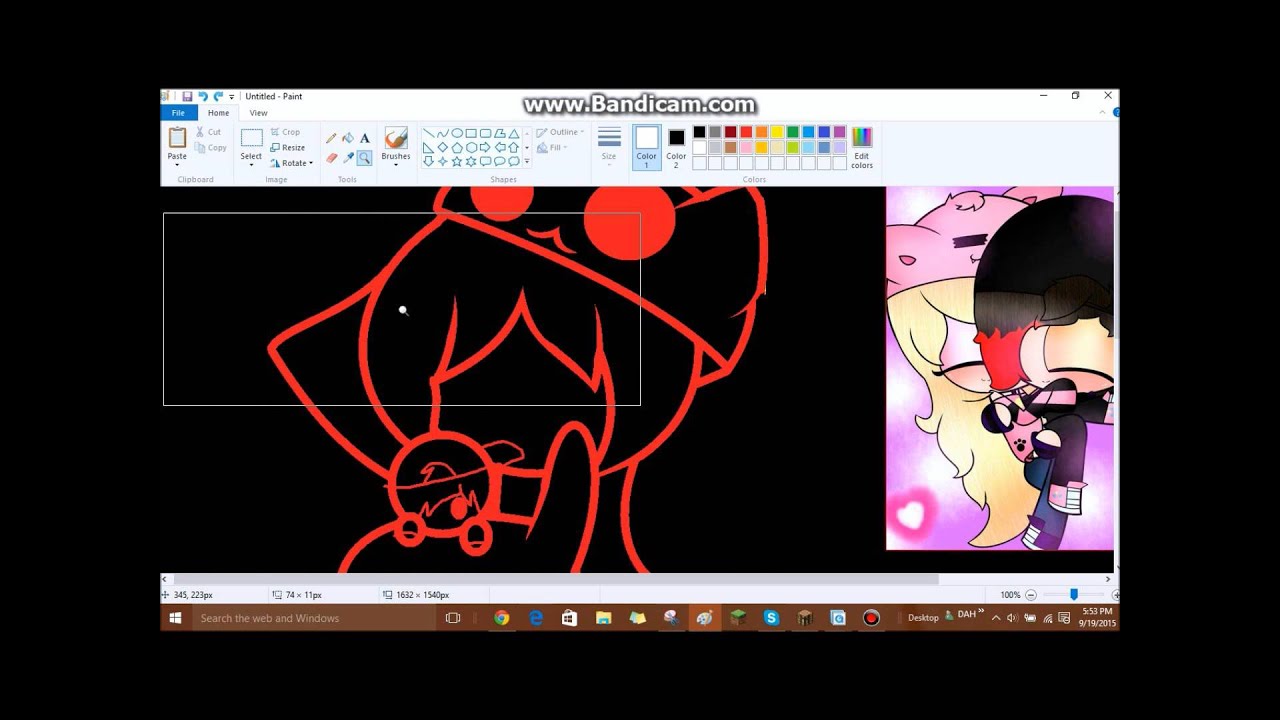Viewport: 1280px width, 720px height.
Task: Click the Paste clipboard icon
Action: (177, 137)
